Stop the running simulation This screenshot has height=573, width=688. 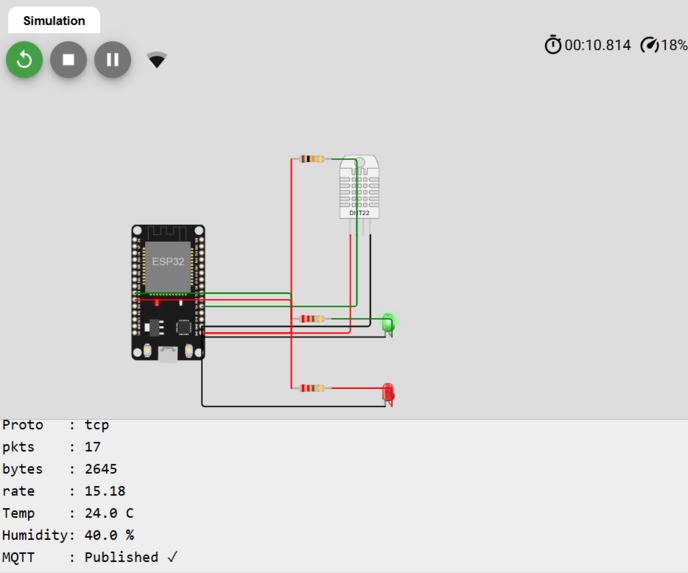[68, 60]
